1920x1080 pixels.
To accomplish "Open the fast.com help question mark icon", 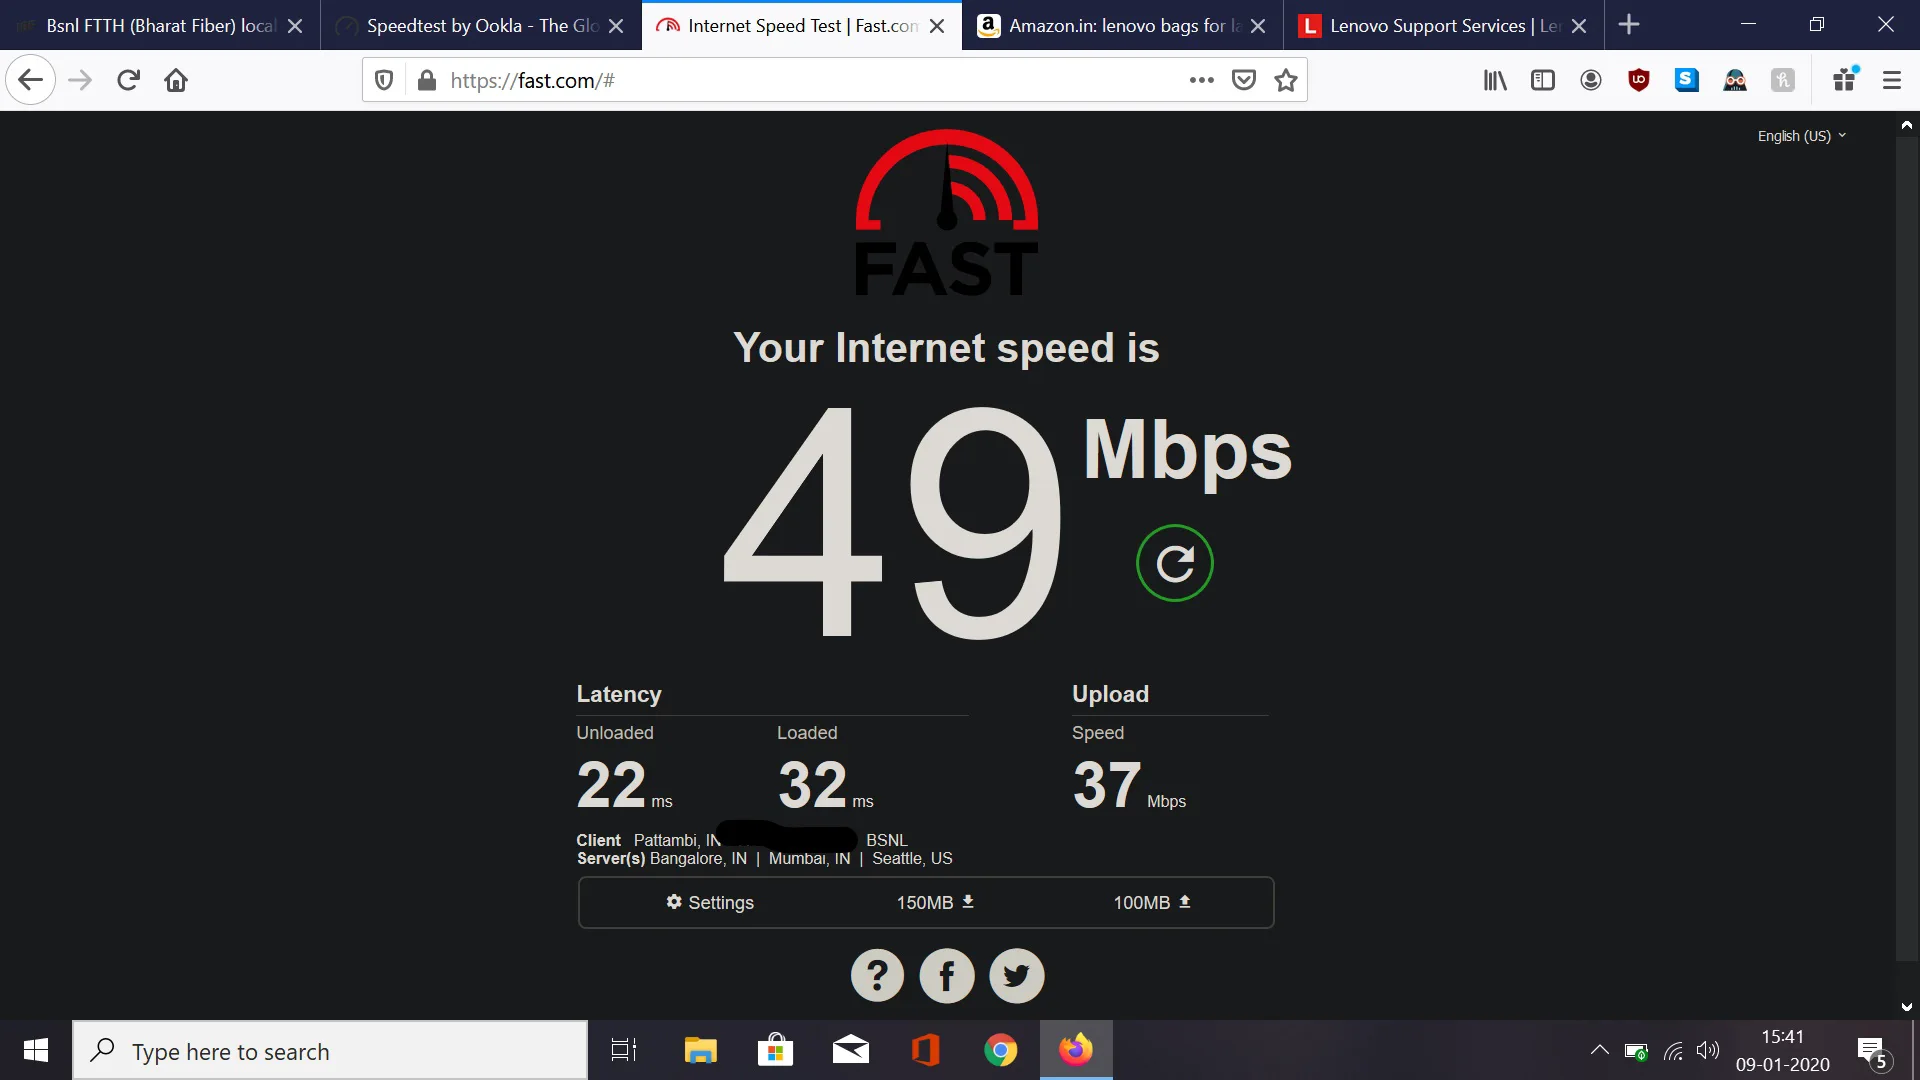I will [x=877, y=975].
